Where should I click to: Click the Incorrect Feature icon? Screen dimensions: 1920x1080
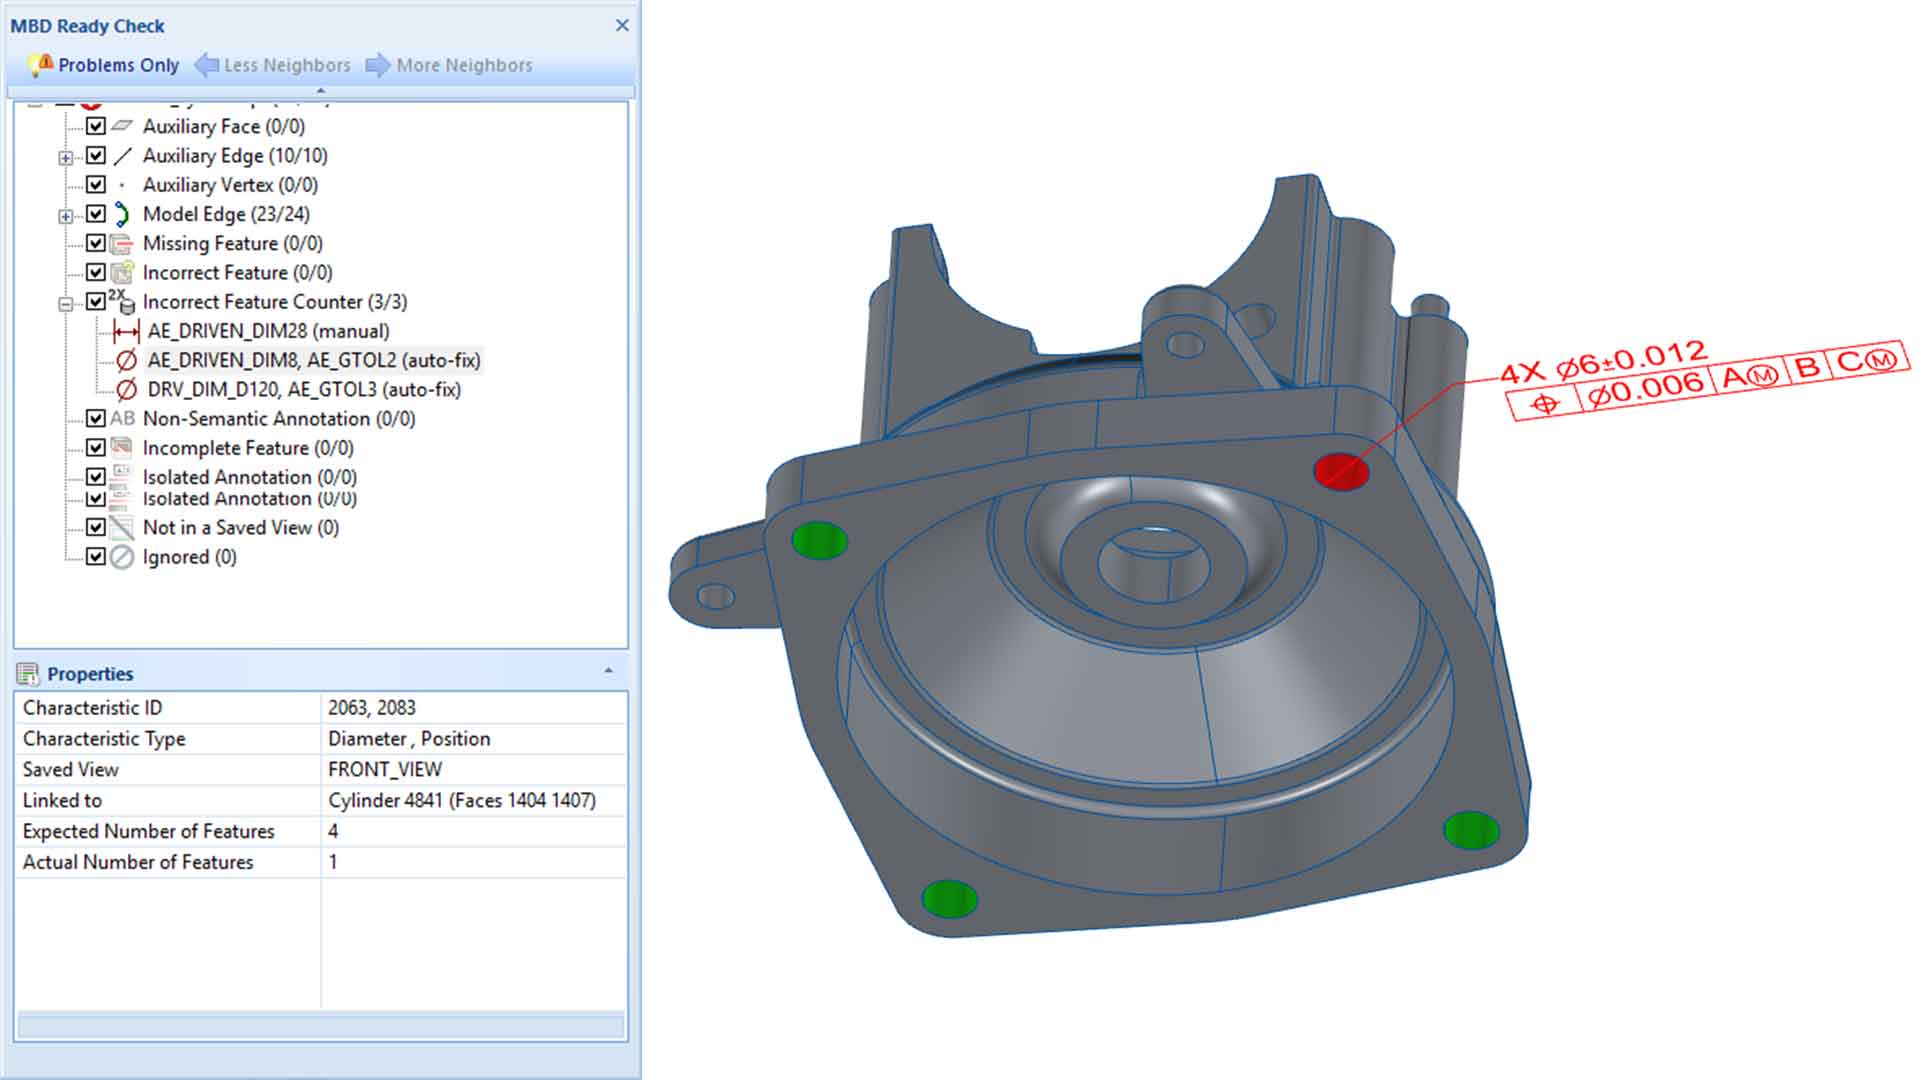click(x=122, y=272)
